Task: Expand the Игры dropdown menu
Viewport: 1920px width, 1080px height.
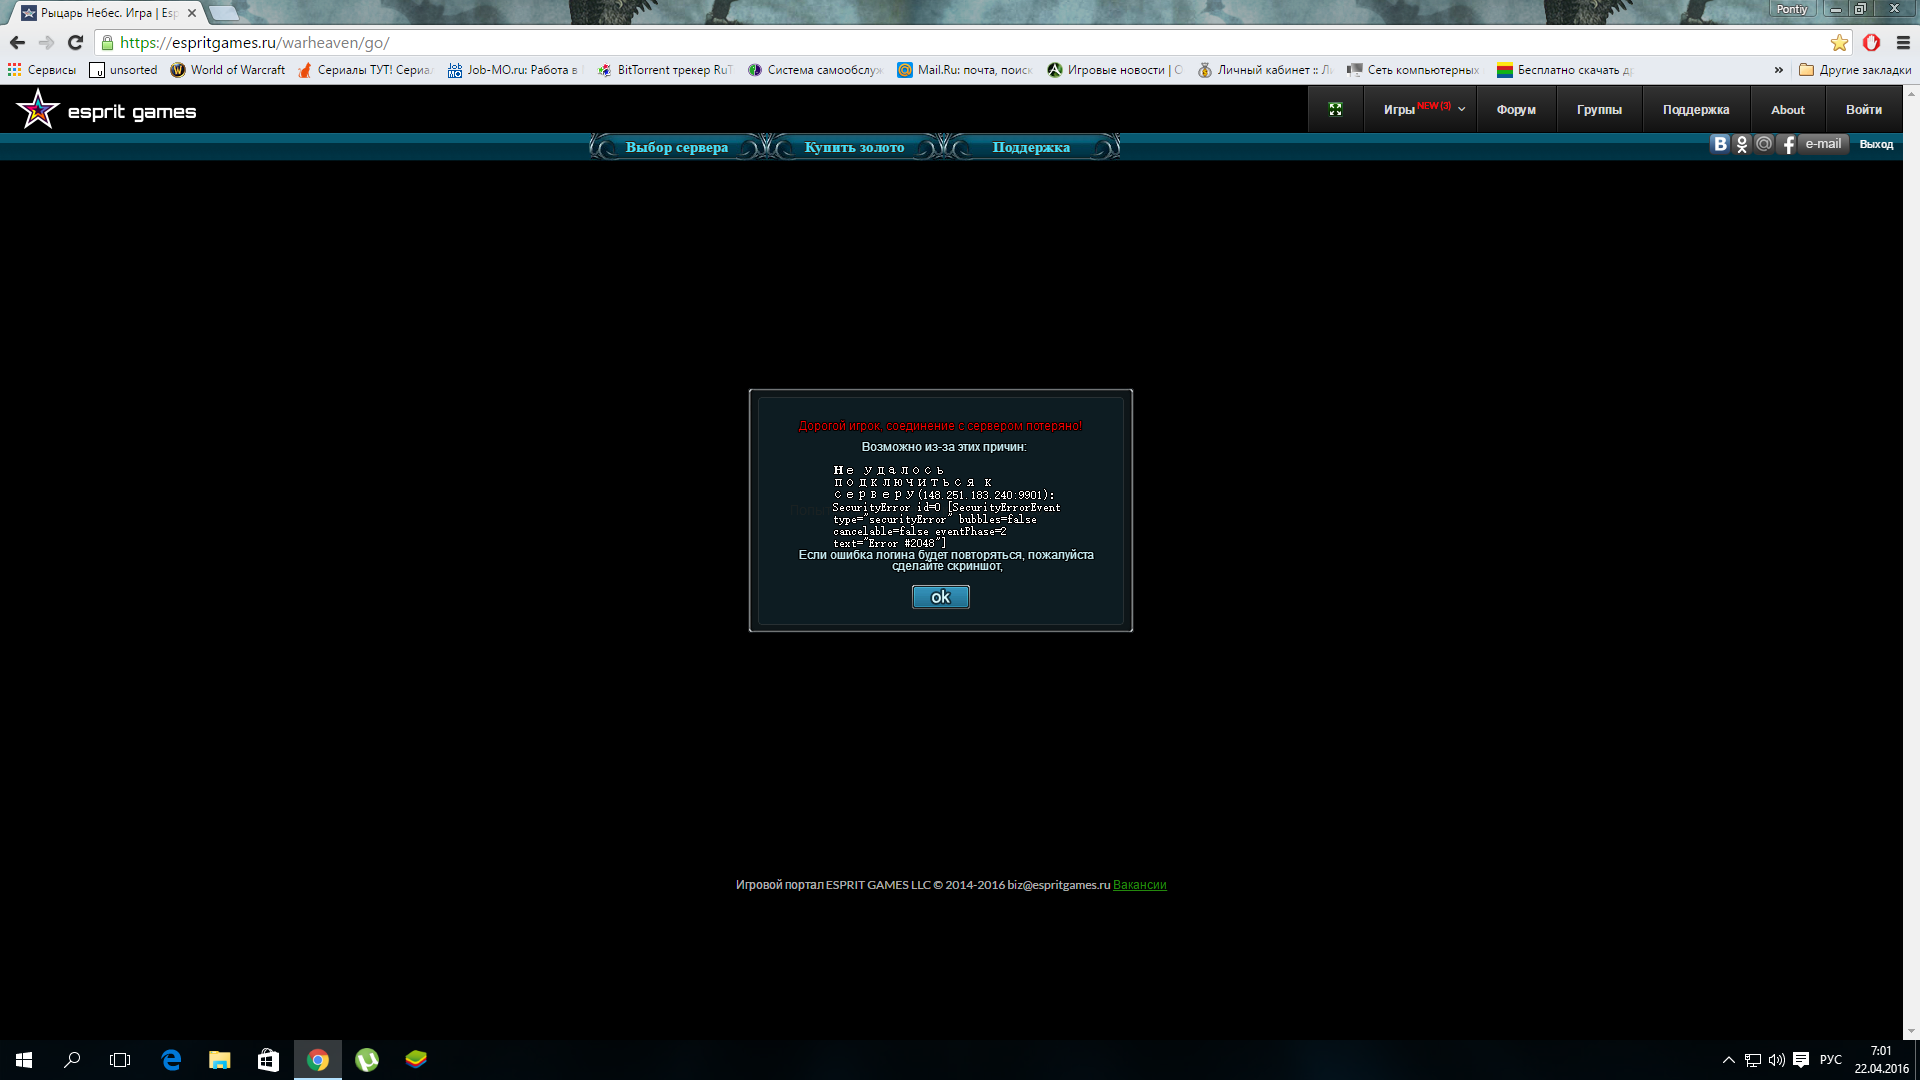Action: [1424, 109]
